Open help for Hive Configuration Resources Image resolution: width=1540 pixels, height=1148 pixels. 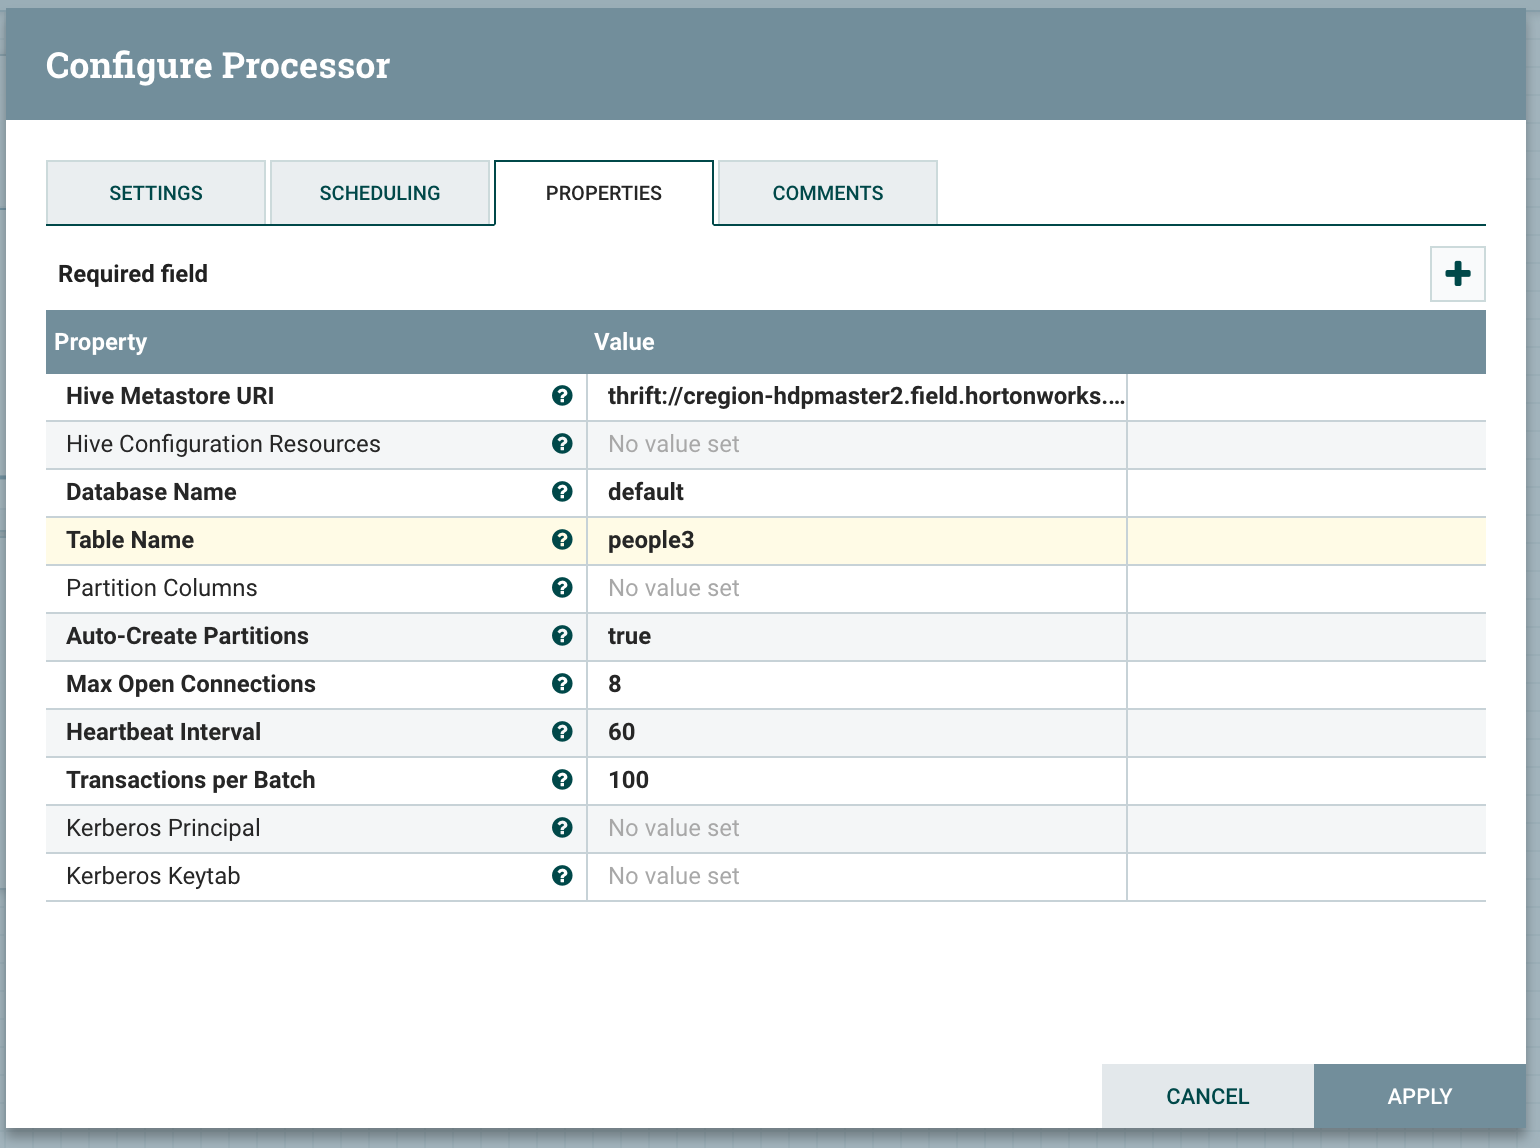[x=562, y=444]
